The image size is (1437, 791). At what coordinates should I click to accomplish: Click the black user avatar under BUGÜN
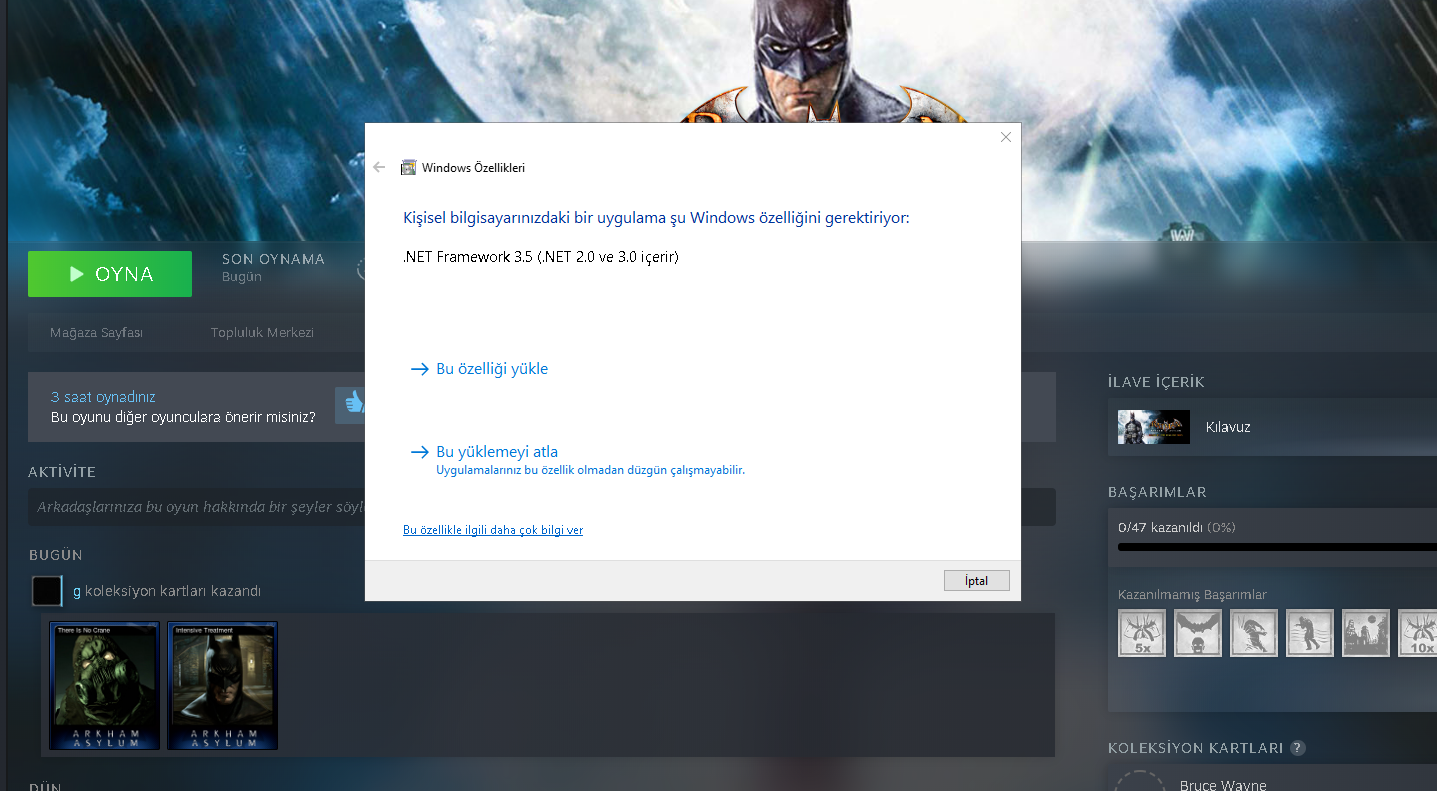pyautogui.click(x=47, y=591)
